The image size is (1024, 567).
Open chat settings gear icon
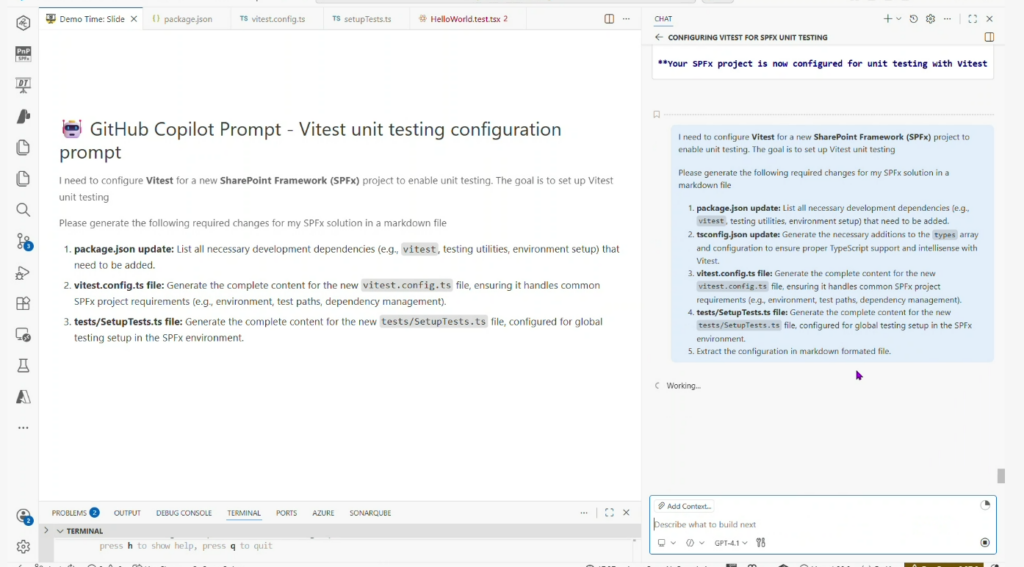coord(930,19)
